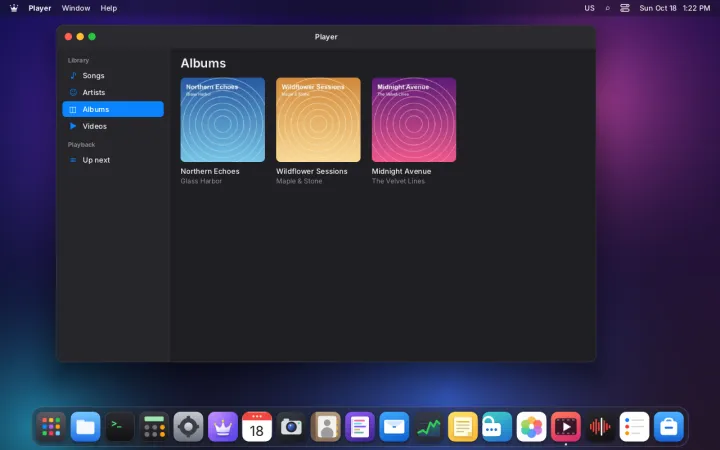The height and width of the screenshot is (450, 720).
Task: Open the Help menu
Action: [109, 8]
